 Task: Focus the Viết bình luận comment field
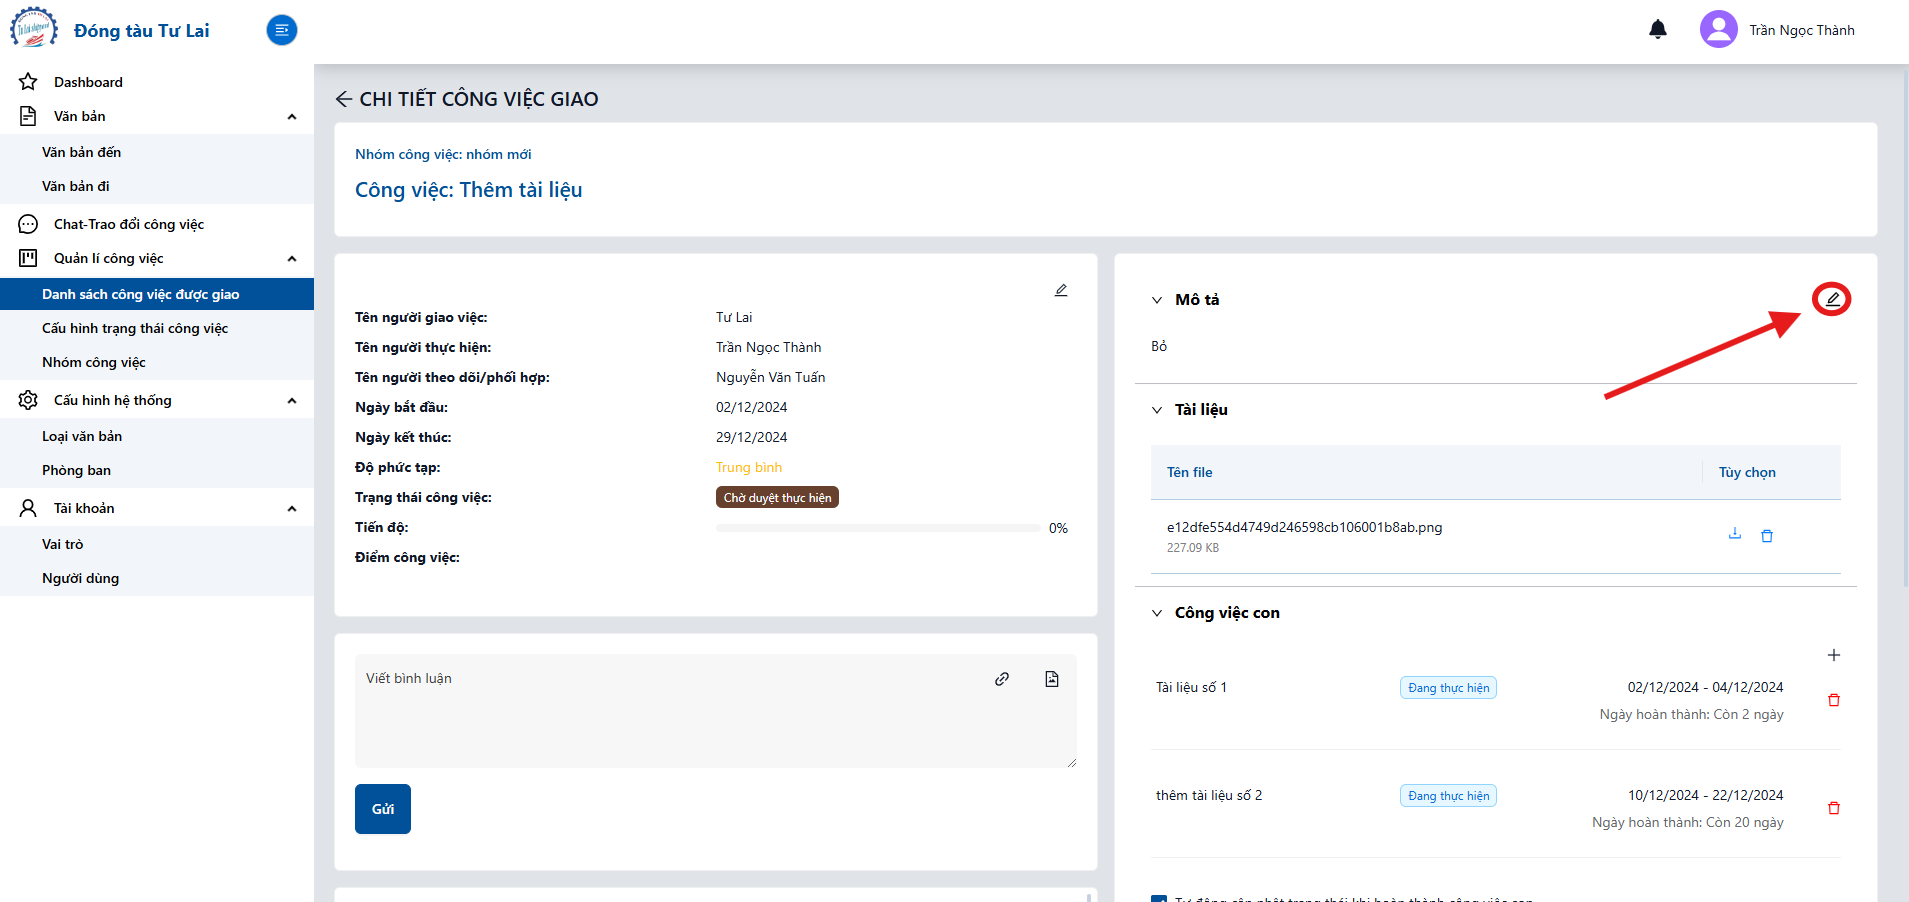tap(716, 711)
